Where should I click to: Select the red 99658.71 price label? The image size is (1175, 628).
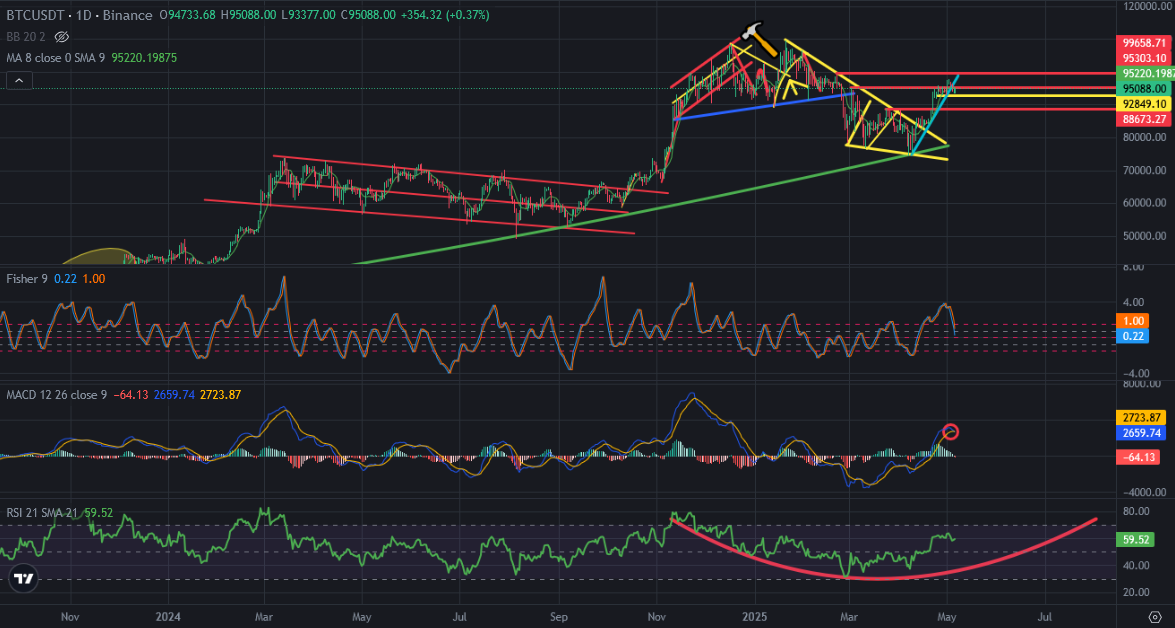pyautogui.click(x=1144, y=43)
